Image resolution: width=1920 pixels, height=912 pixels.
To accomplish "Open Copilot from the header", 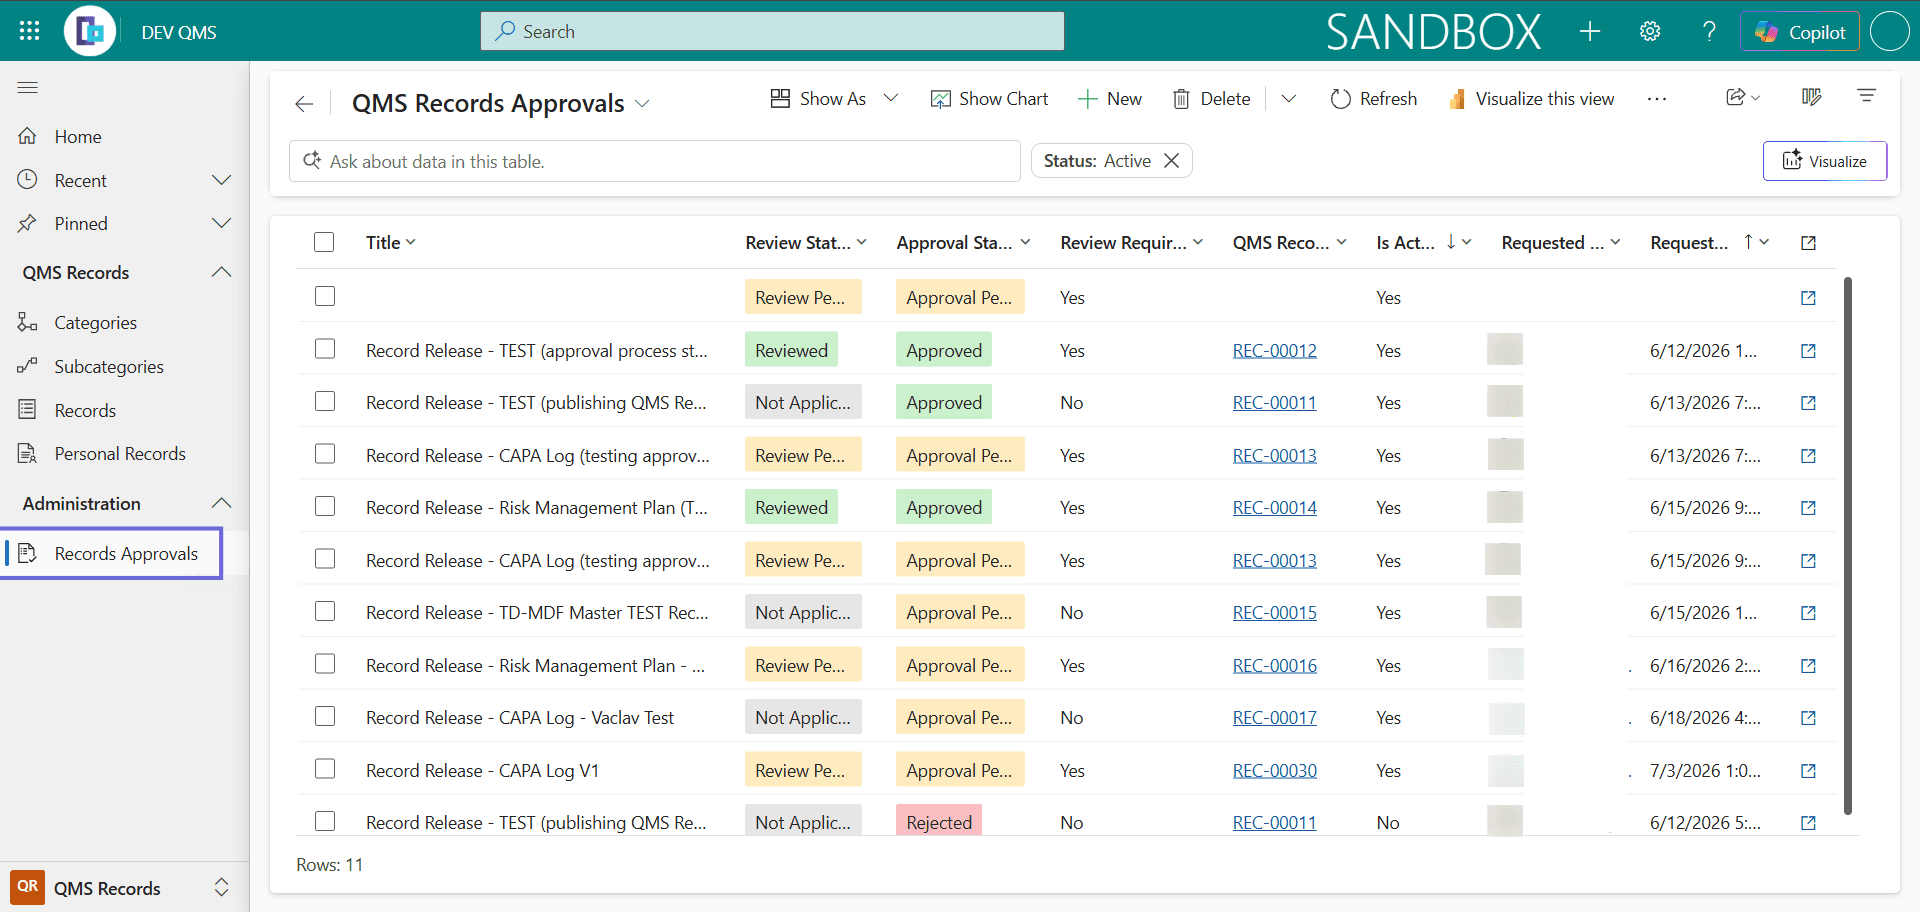I will [1800, 32].
